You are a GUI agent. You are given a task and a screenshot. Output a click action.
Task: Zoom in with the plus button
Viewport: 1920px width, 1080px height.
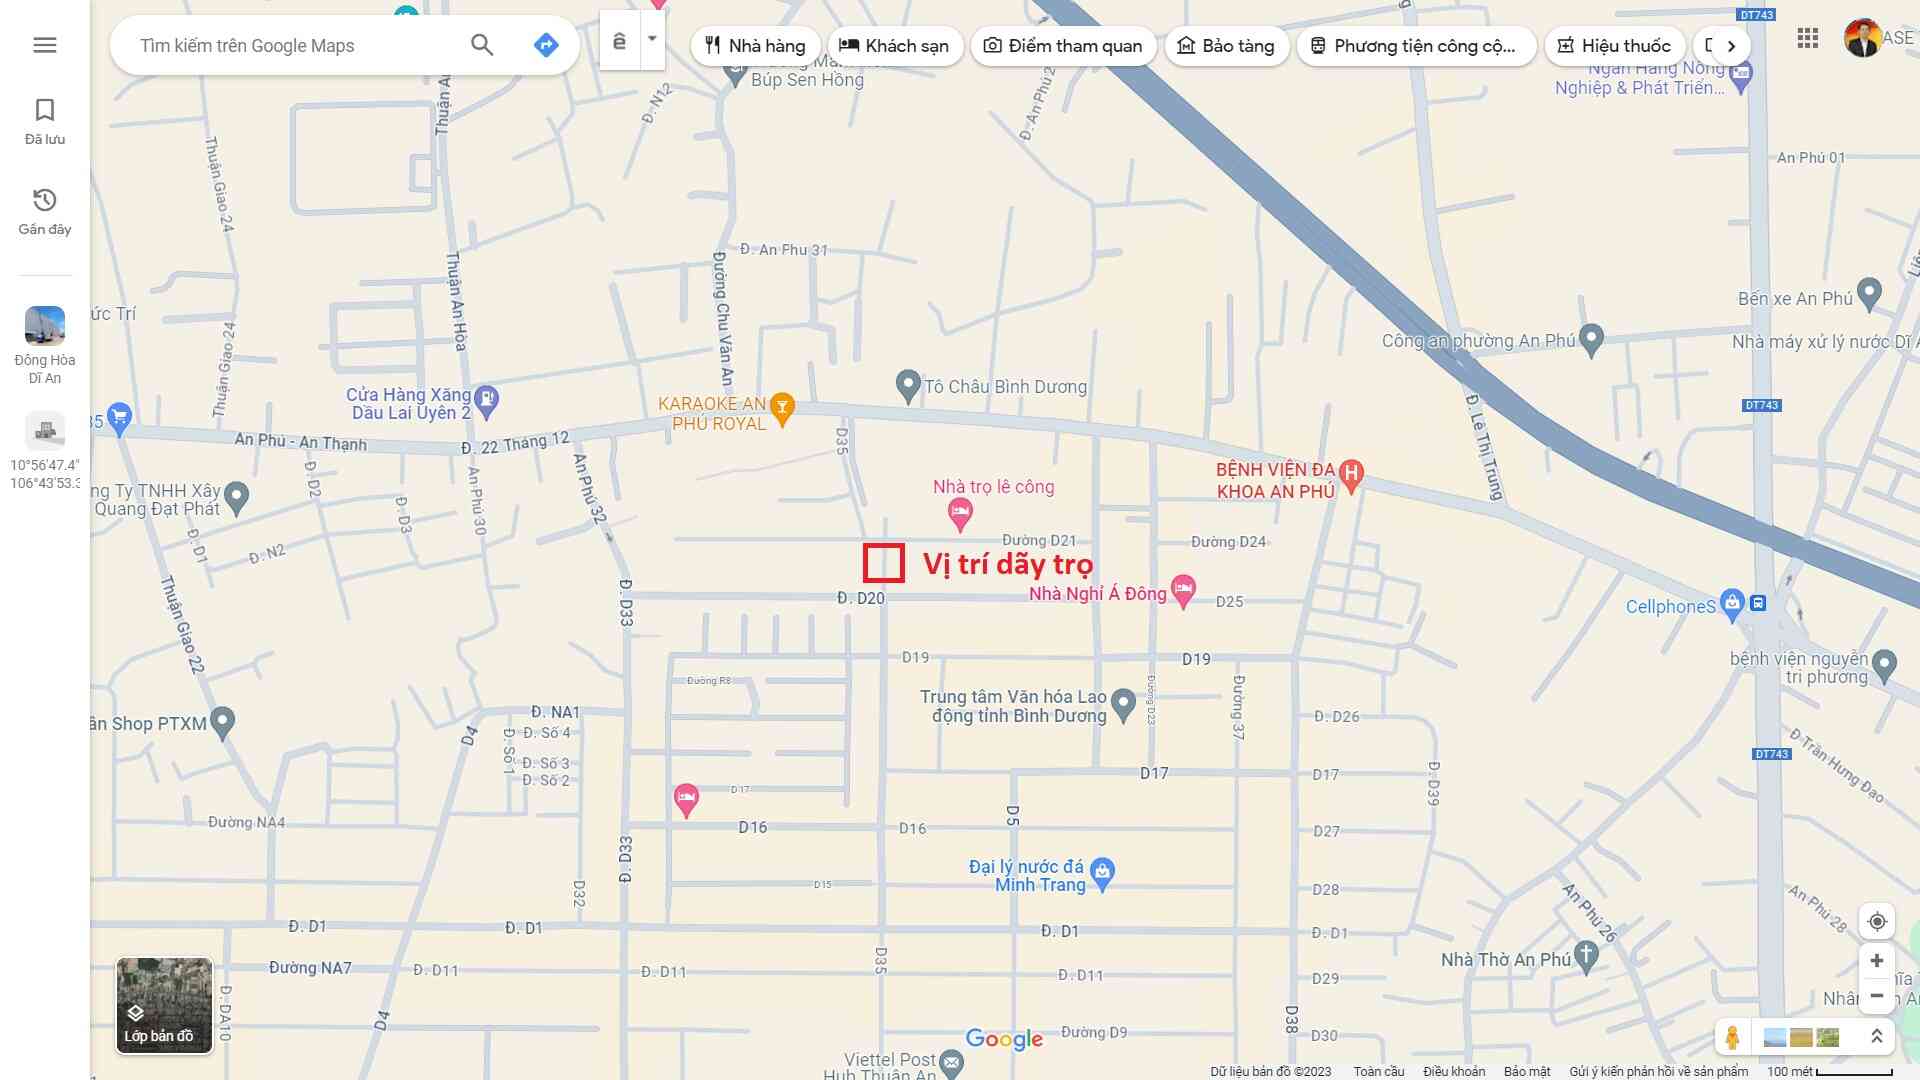(x=1877, y=961)
